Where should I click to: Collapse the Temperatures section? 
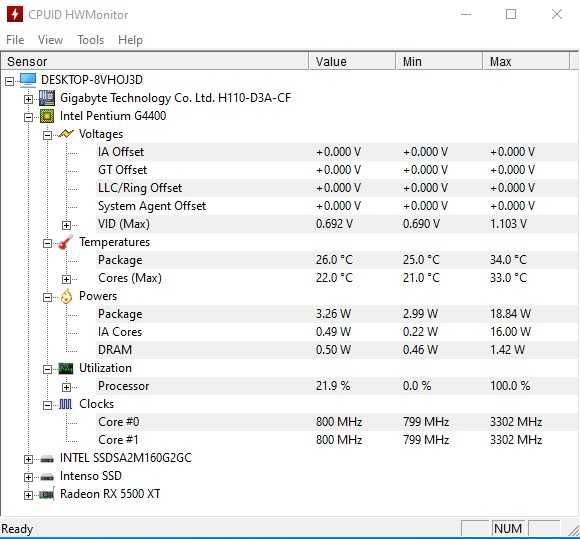[47, 243]
